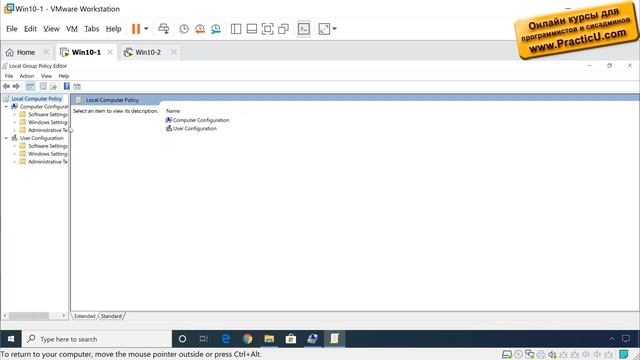Click the VMware message log status icon
This screenshot has width=640, height=360.
tap(624, 354)
